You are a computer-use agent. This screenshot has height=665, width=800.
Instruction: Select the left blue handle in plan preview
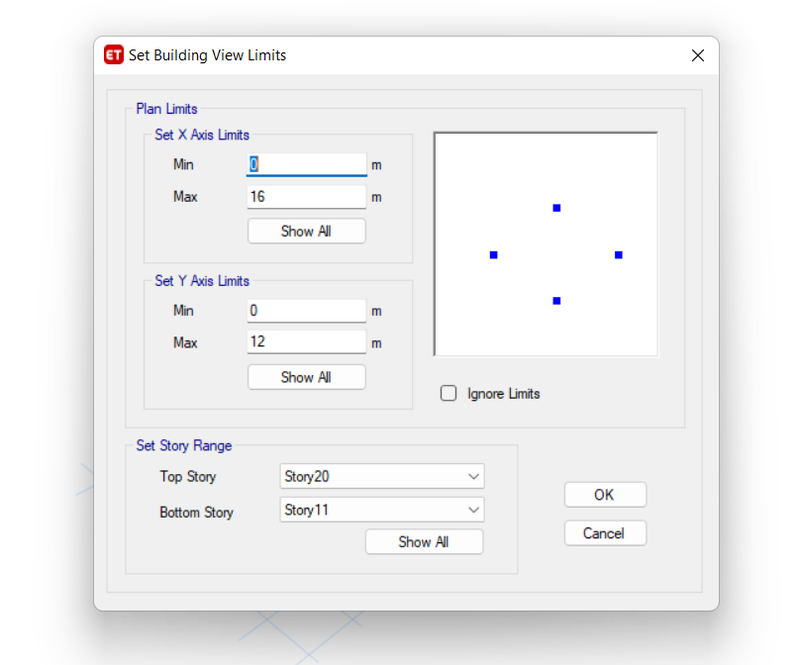tap(493, 255)
